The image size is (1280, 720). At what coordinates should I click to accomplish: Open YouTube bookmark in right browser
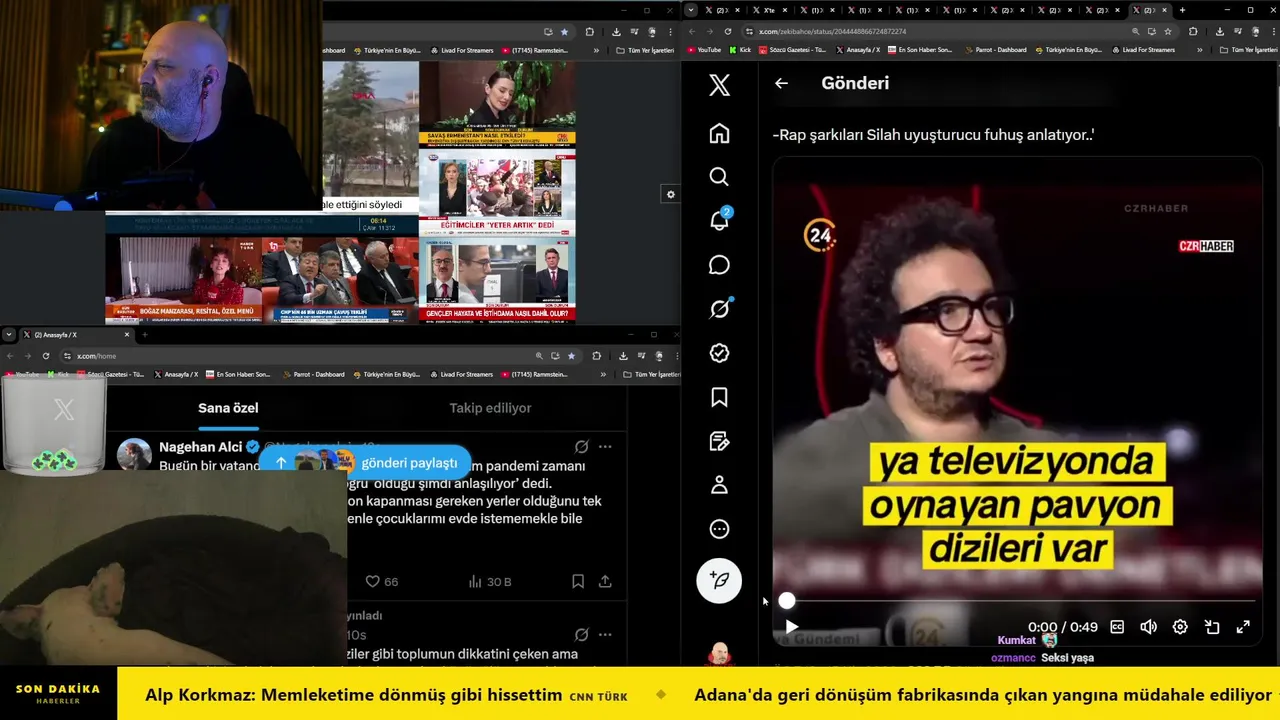pyautogui.click(x=704, y=49)
